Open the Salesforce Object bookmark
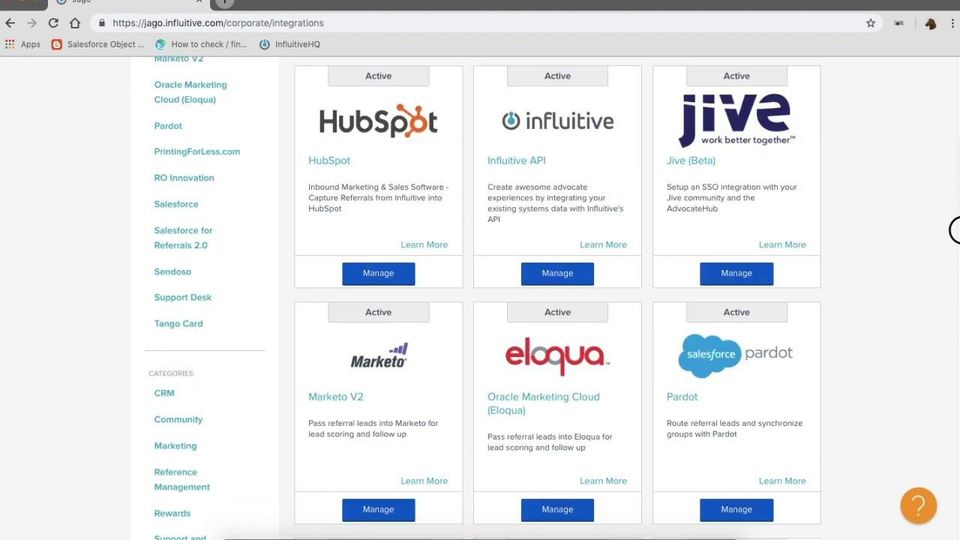 [98, 44]
